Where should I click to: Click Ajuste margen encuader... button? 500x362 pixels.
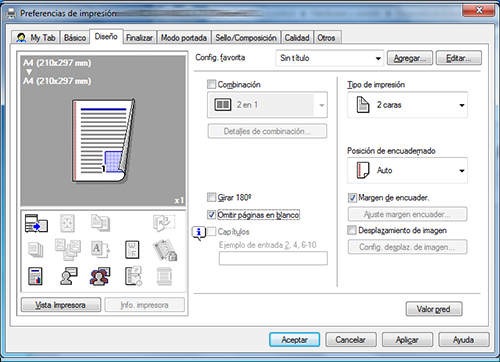point(407,214)
